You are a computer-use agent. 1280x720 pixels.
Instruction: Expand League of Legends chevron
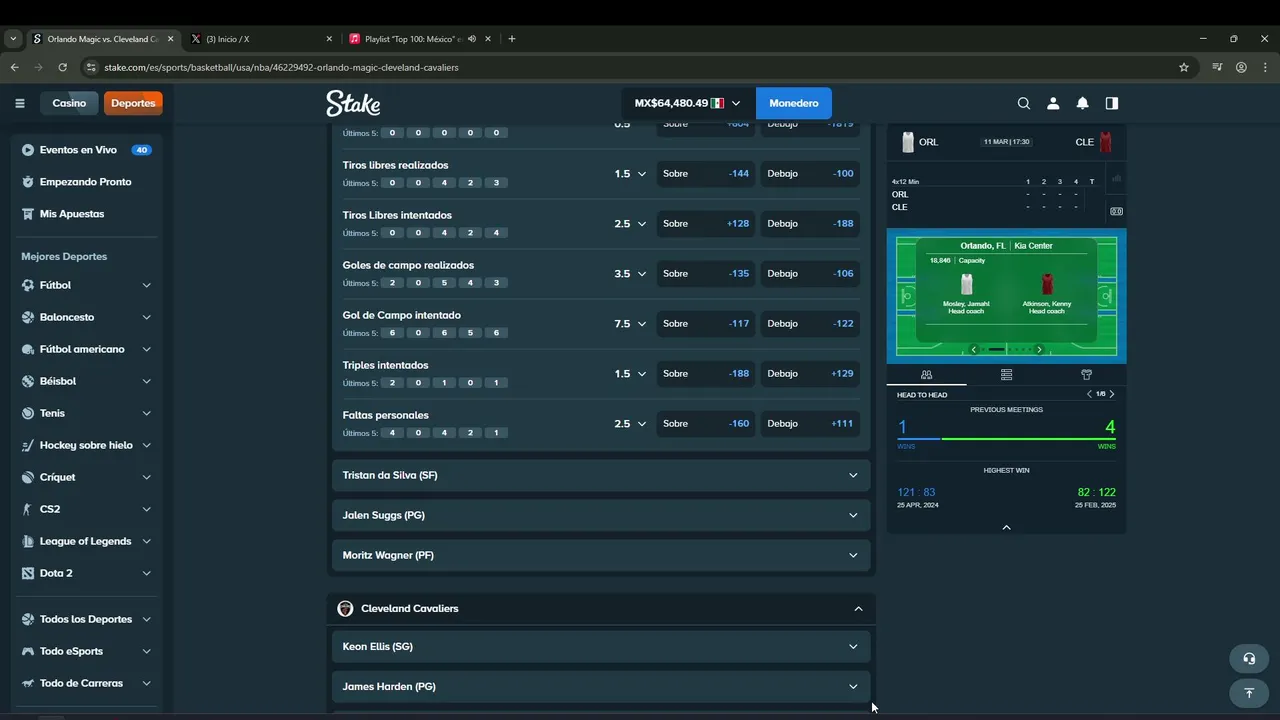(147, 541)
